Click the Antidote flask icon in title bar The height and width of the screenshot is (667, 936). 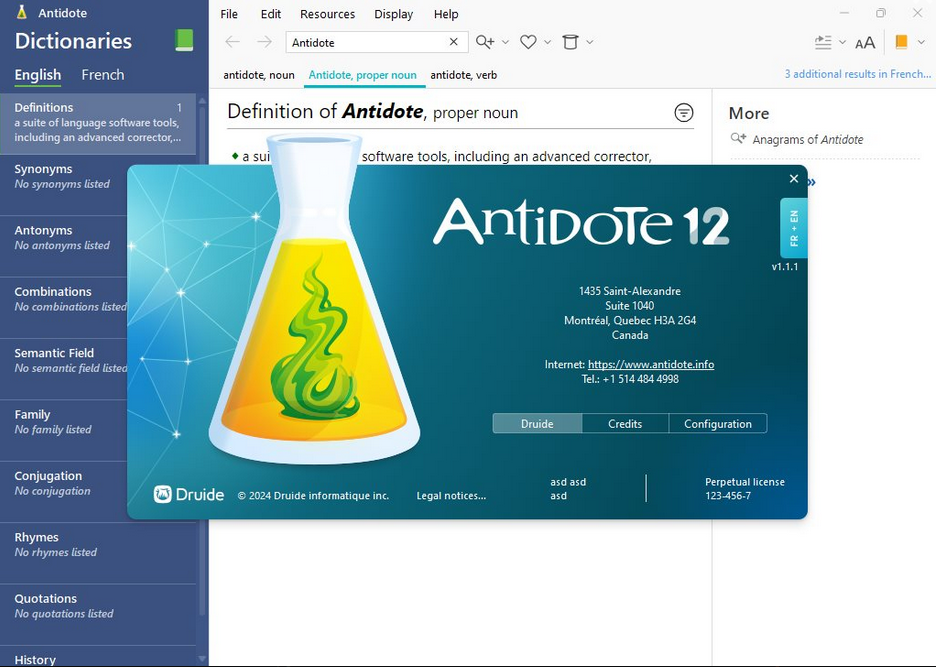click(22, 13)
